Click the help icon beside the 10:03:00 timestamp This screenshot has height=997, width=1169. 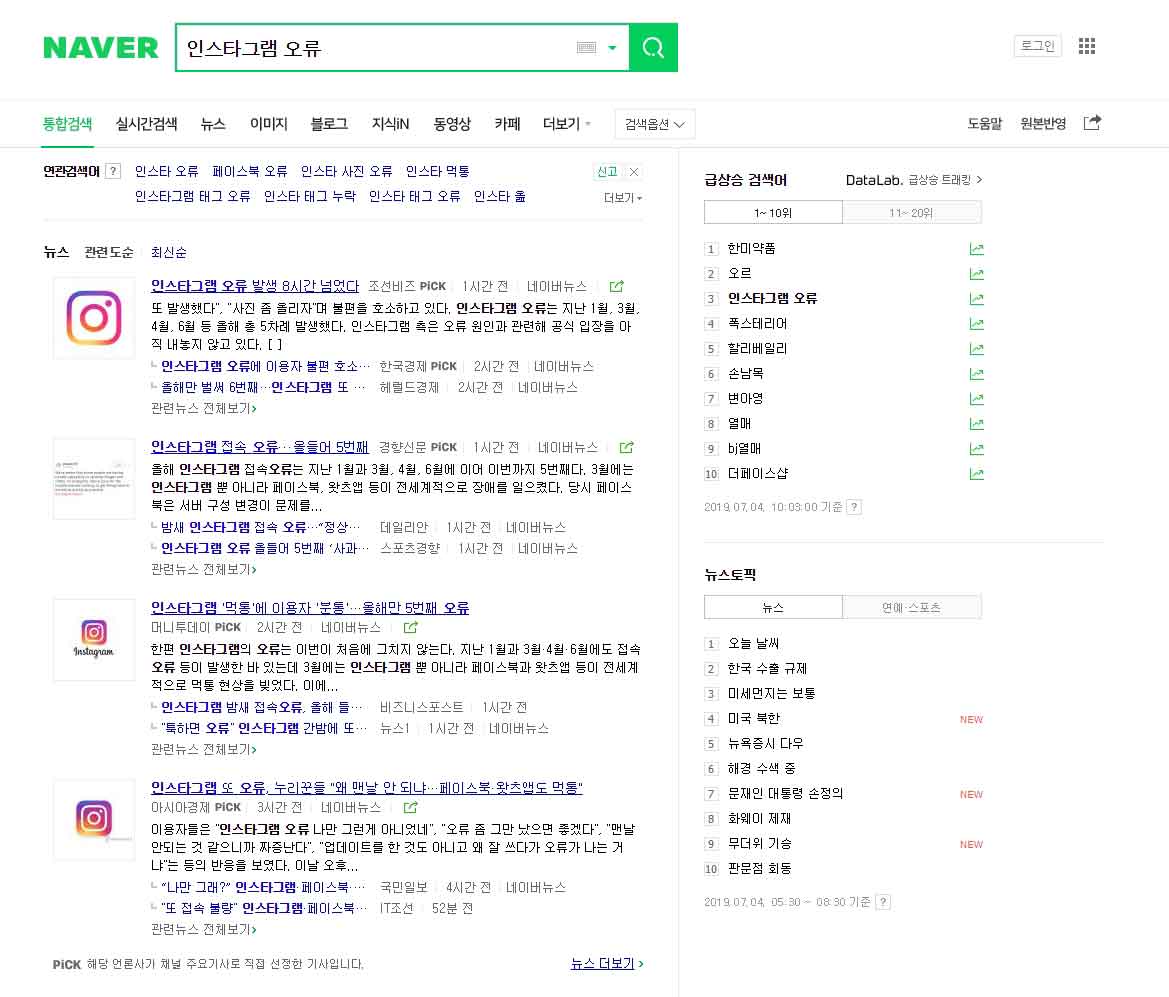click(x=854, y=507)
